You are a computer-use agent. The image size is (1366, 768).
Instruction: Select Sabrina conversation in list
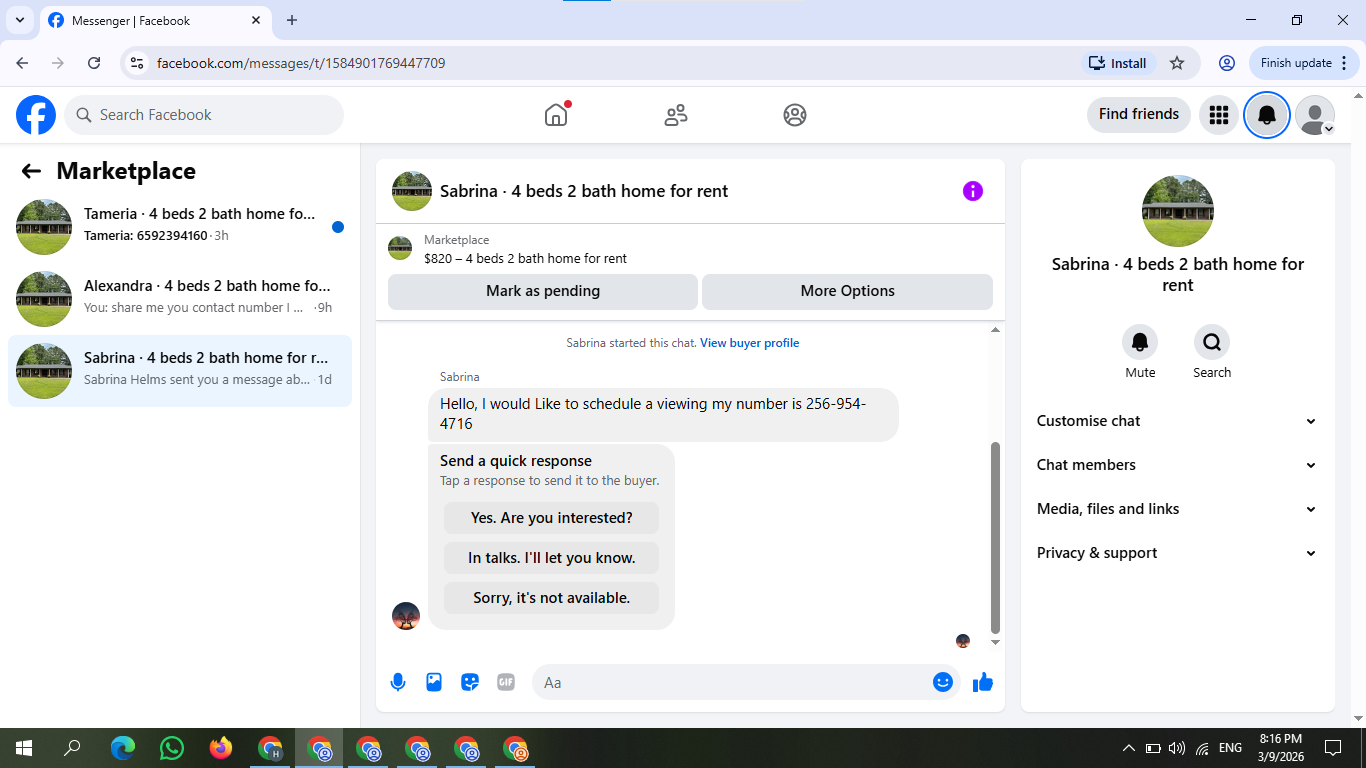pyautogui.click(x=180, y=371)
